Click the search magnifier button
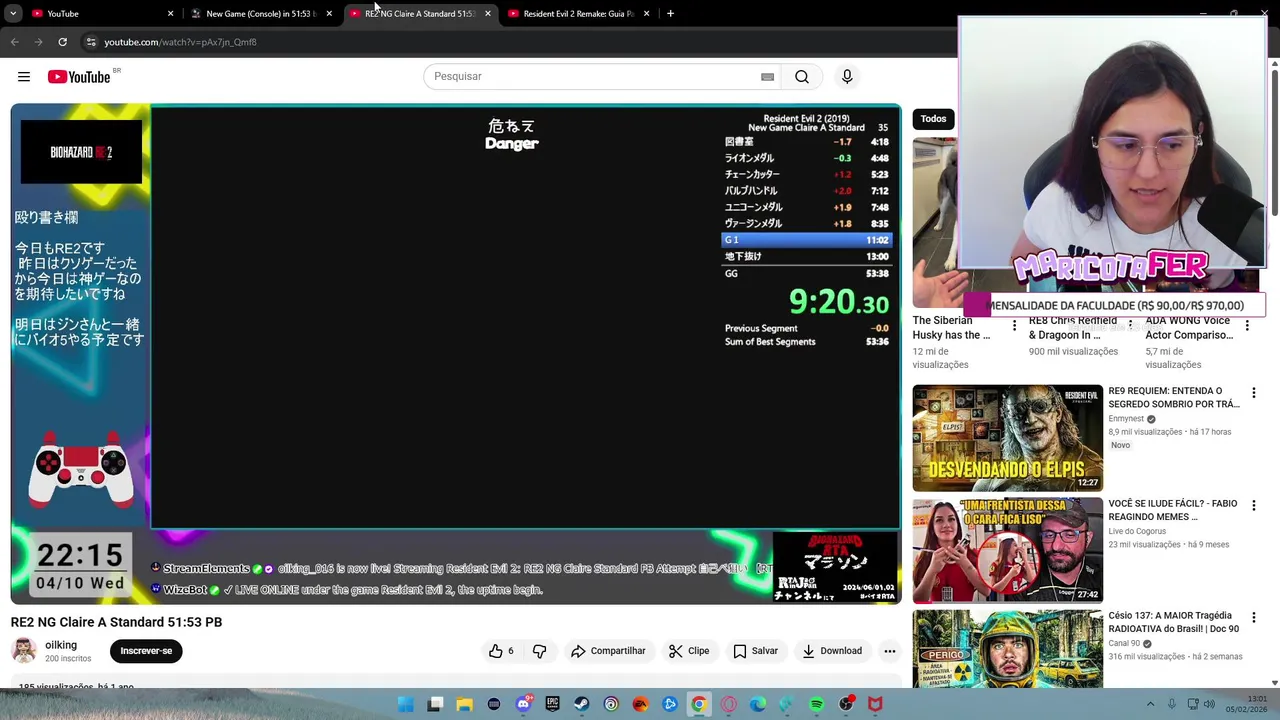Screen dimensions: 1280x720 click(x=802, y=77)
